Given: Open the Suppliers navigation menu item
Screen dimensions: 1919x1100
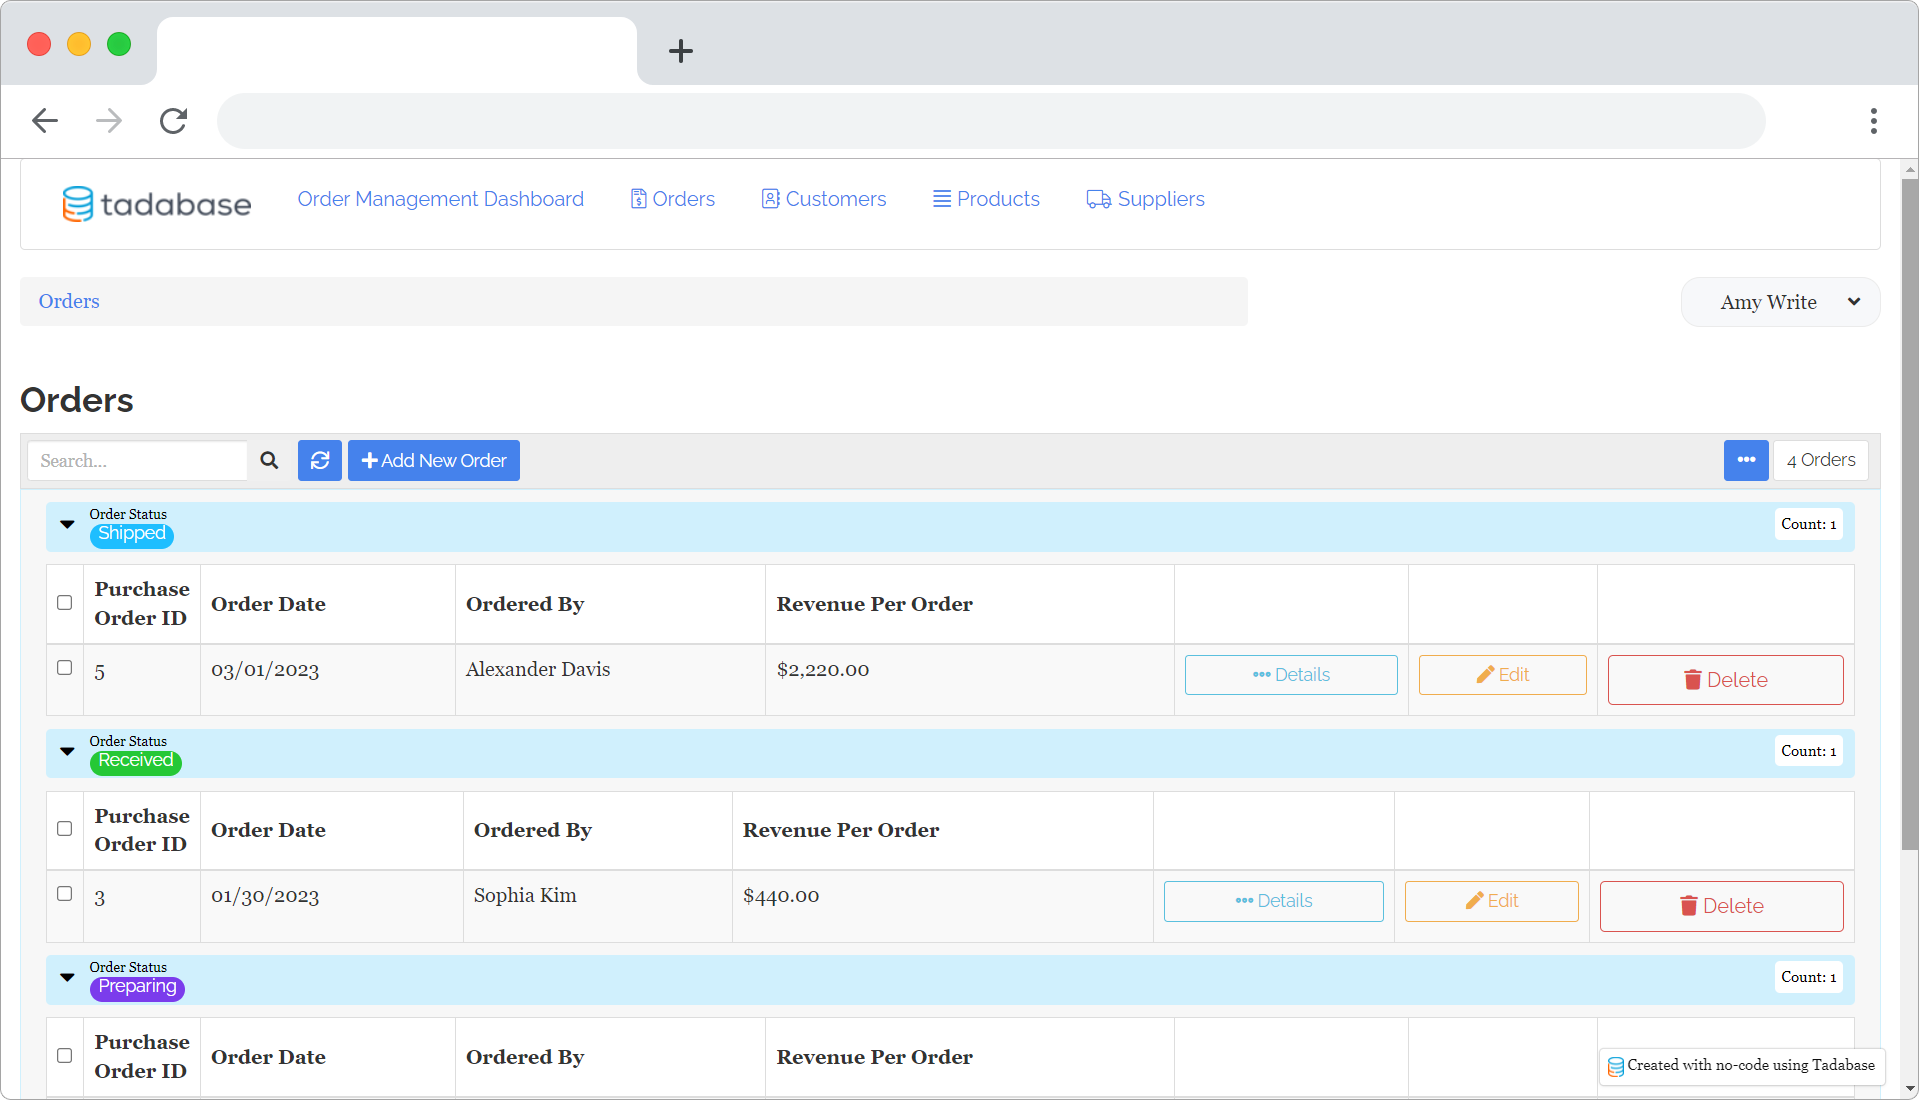Looking at the screenshot, I should pyautogui.click(x=1146, y=199).
